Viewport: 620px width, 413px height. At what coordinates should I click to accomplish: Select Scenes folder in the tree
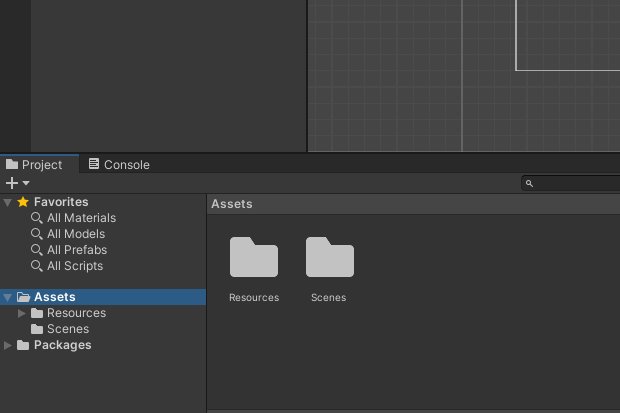(67, 329)
